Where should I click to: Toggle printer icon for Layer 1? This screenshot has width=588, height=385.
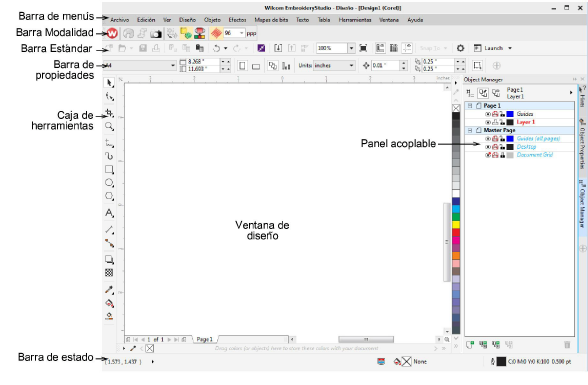click(x=495, y=122)
